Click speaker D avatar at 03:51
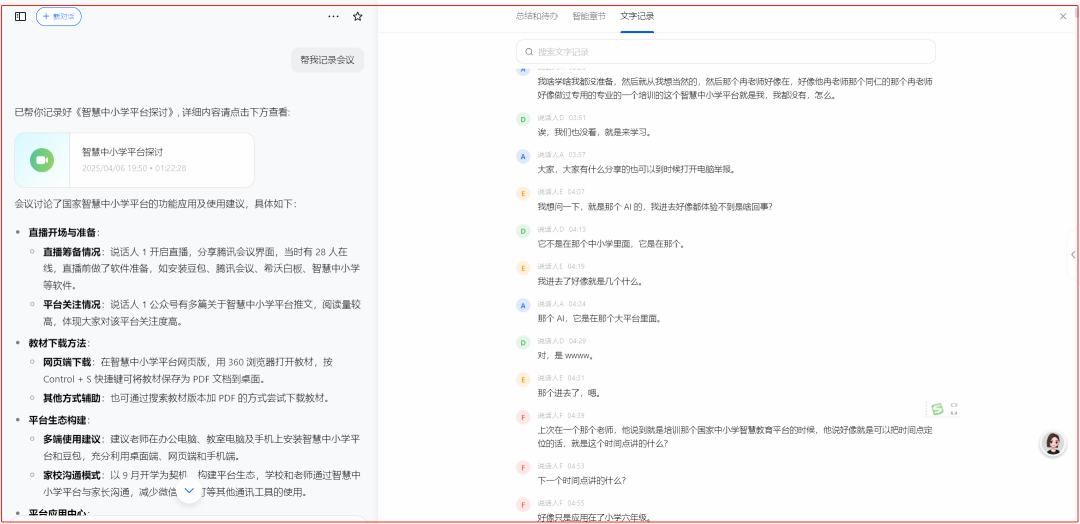Image resolution: width=1080 pixels, height=524 pixels. (523, 119)
